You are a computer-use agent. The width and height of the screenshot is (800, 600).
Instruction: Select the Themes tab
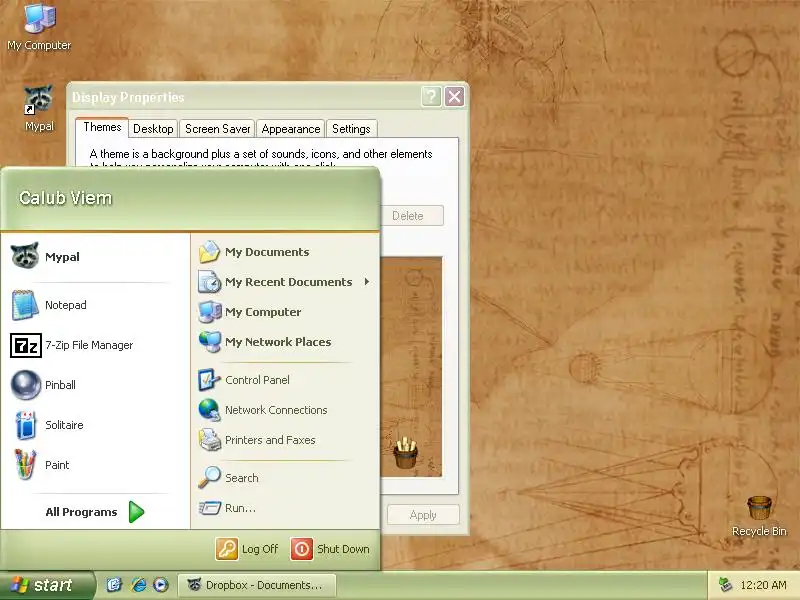102,127
